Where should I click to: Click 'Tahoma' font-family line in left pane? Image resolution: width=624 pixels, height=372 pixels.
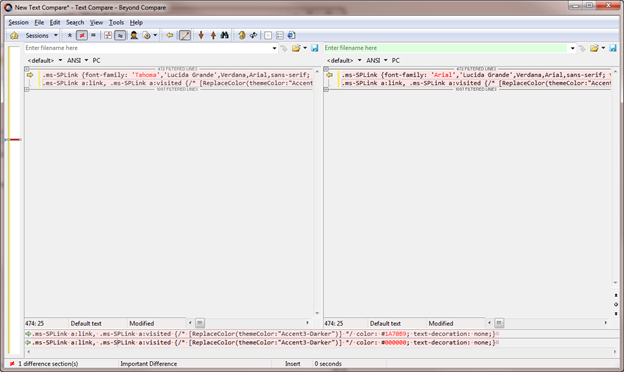[x=177, y=75]
